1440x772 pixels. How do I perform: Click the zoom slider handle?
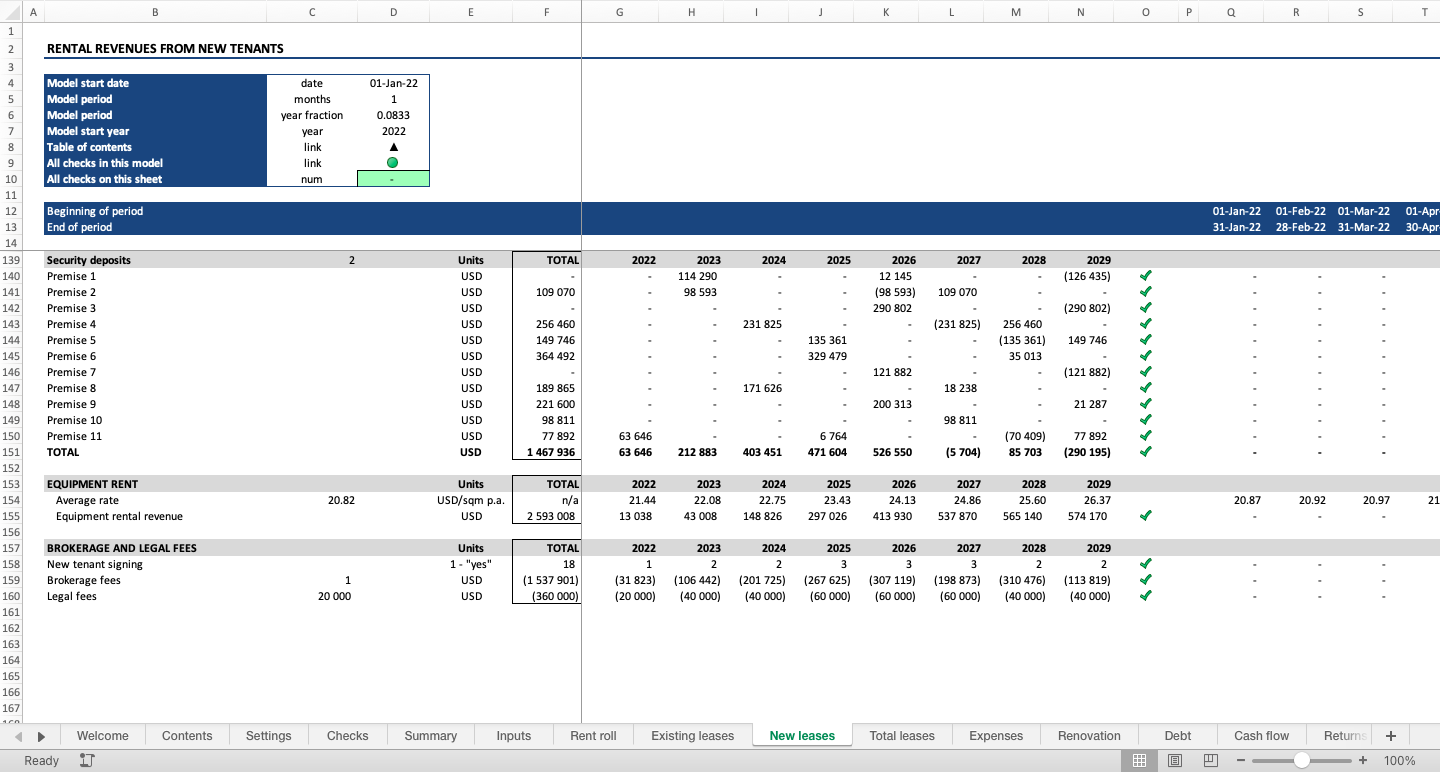(x=1302, y=760)
